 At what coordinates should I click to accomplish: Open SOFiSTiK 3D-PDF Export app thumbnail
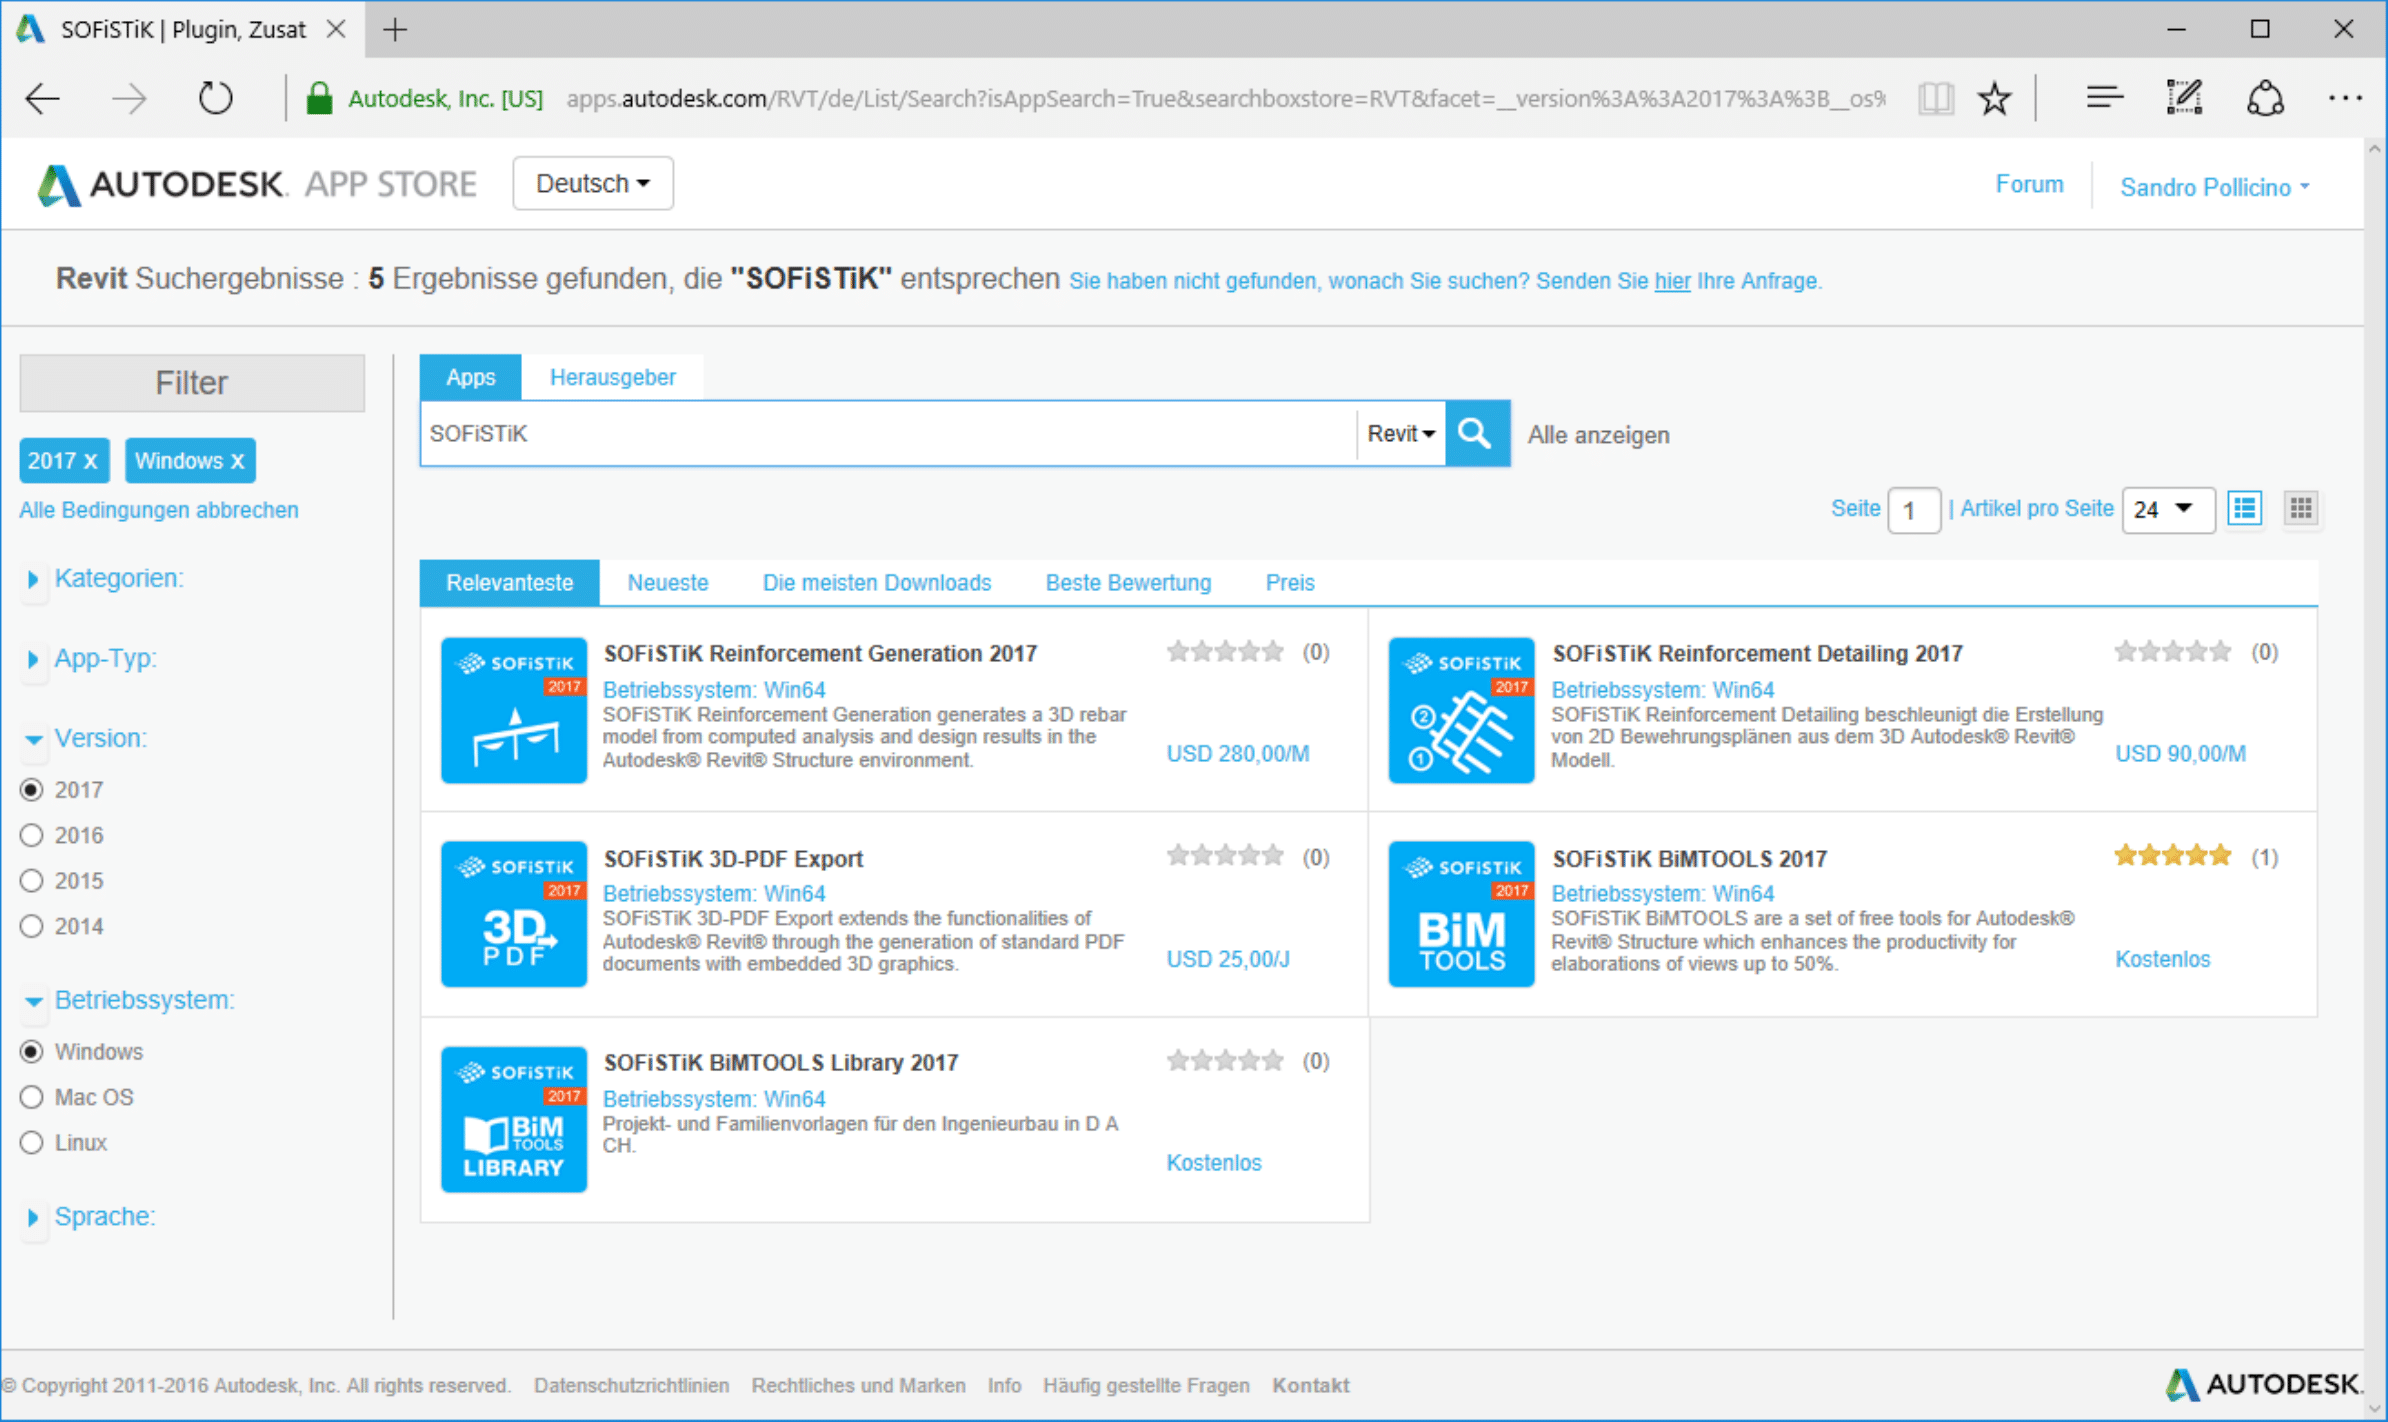point(514,914)
